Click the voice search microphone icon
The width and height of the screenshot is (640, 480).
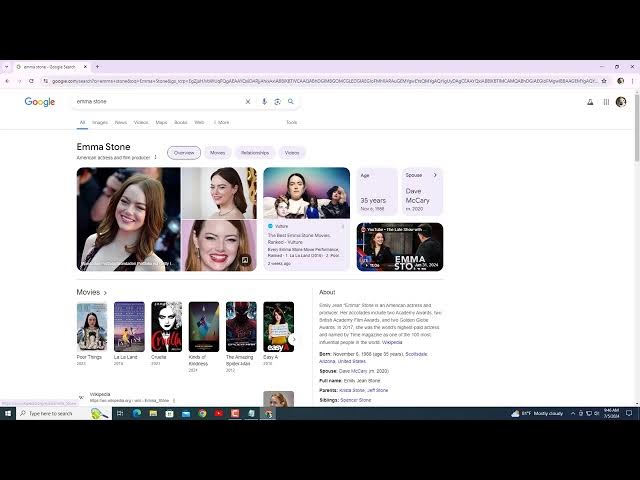(264, 101)
